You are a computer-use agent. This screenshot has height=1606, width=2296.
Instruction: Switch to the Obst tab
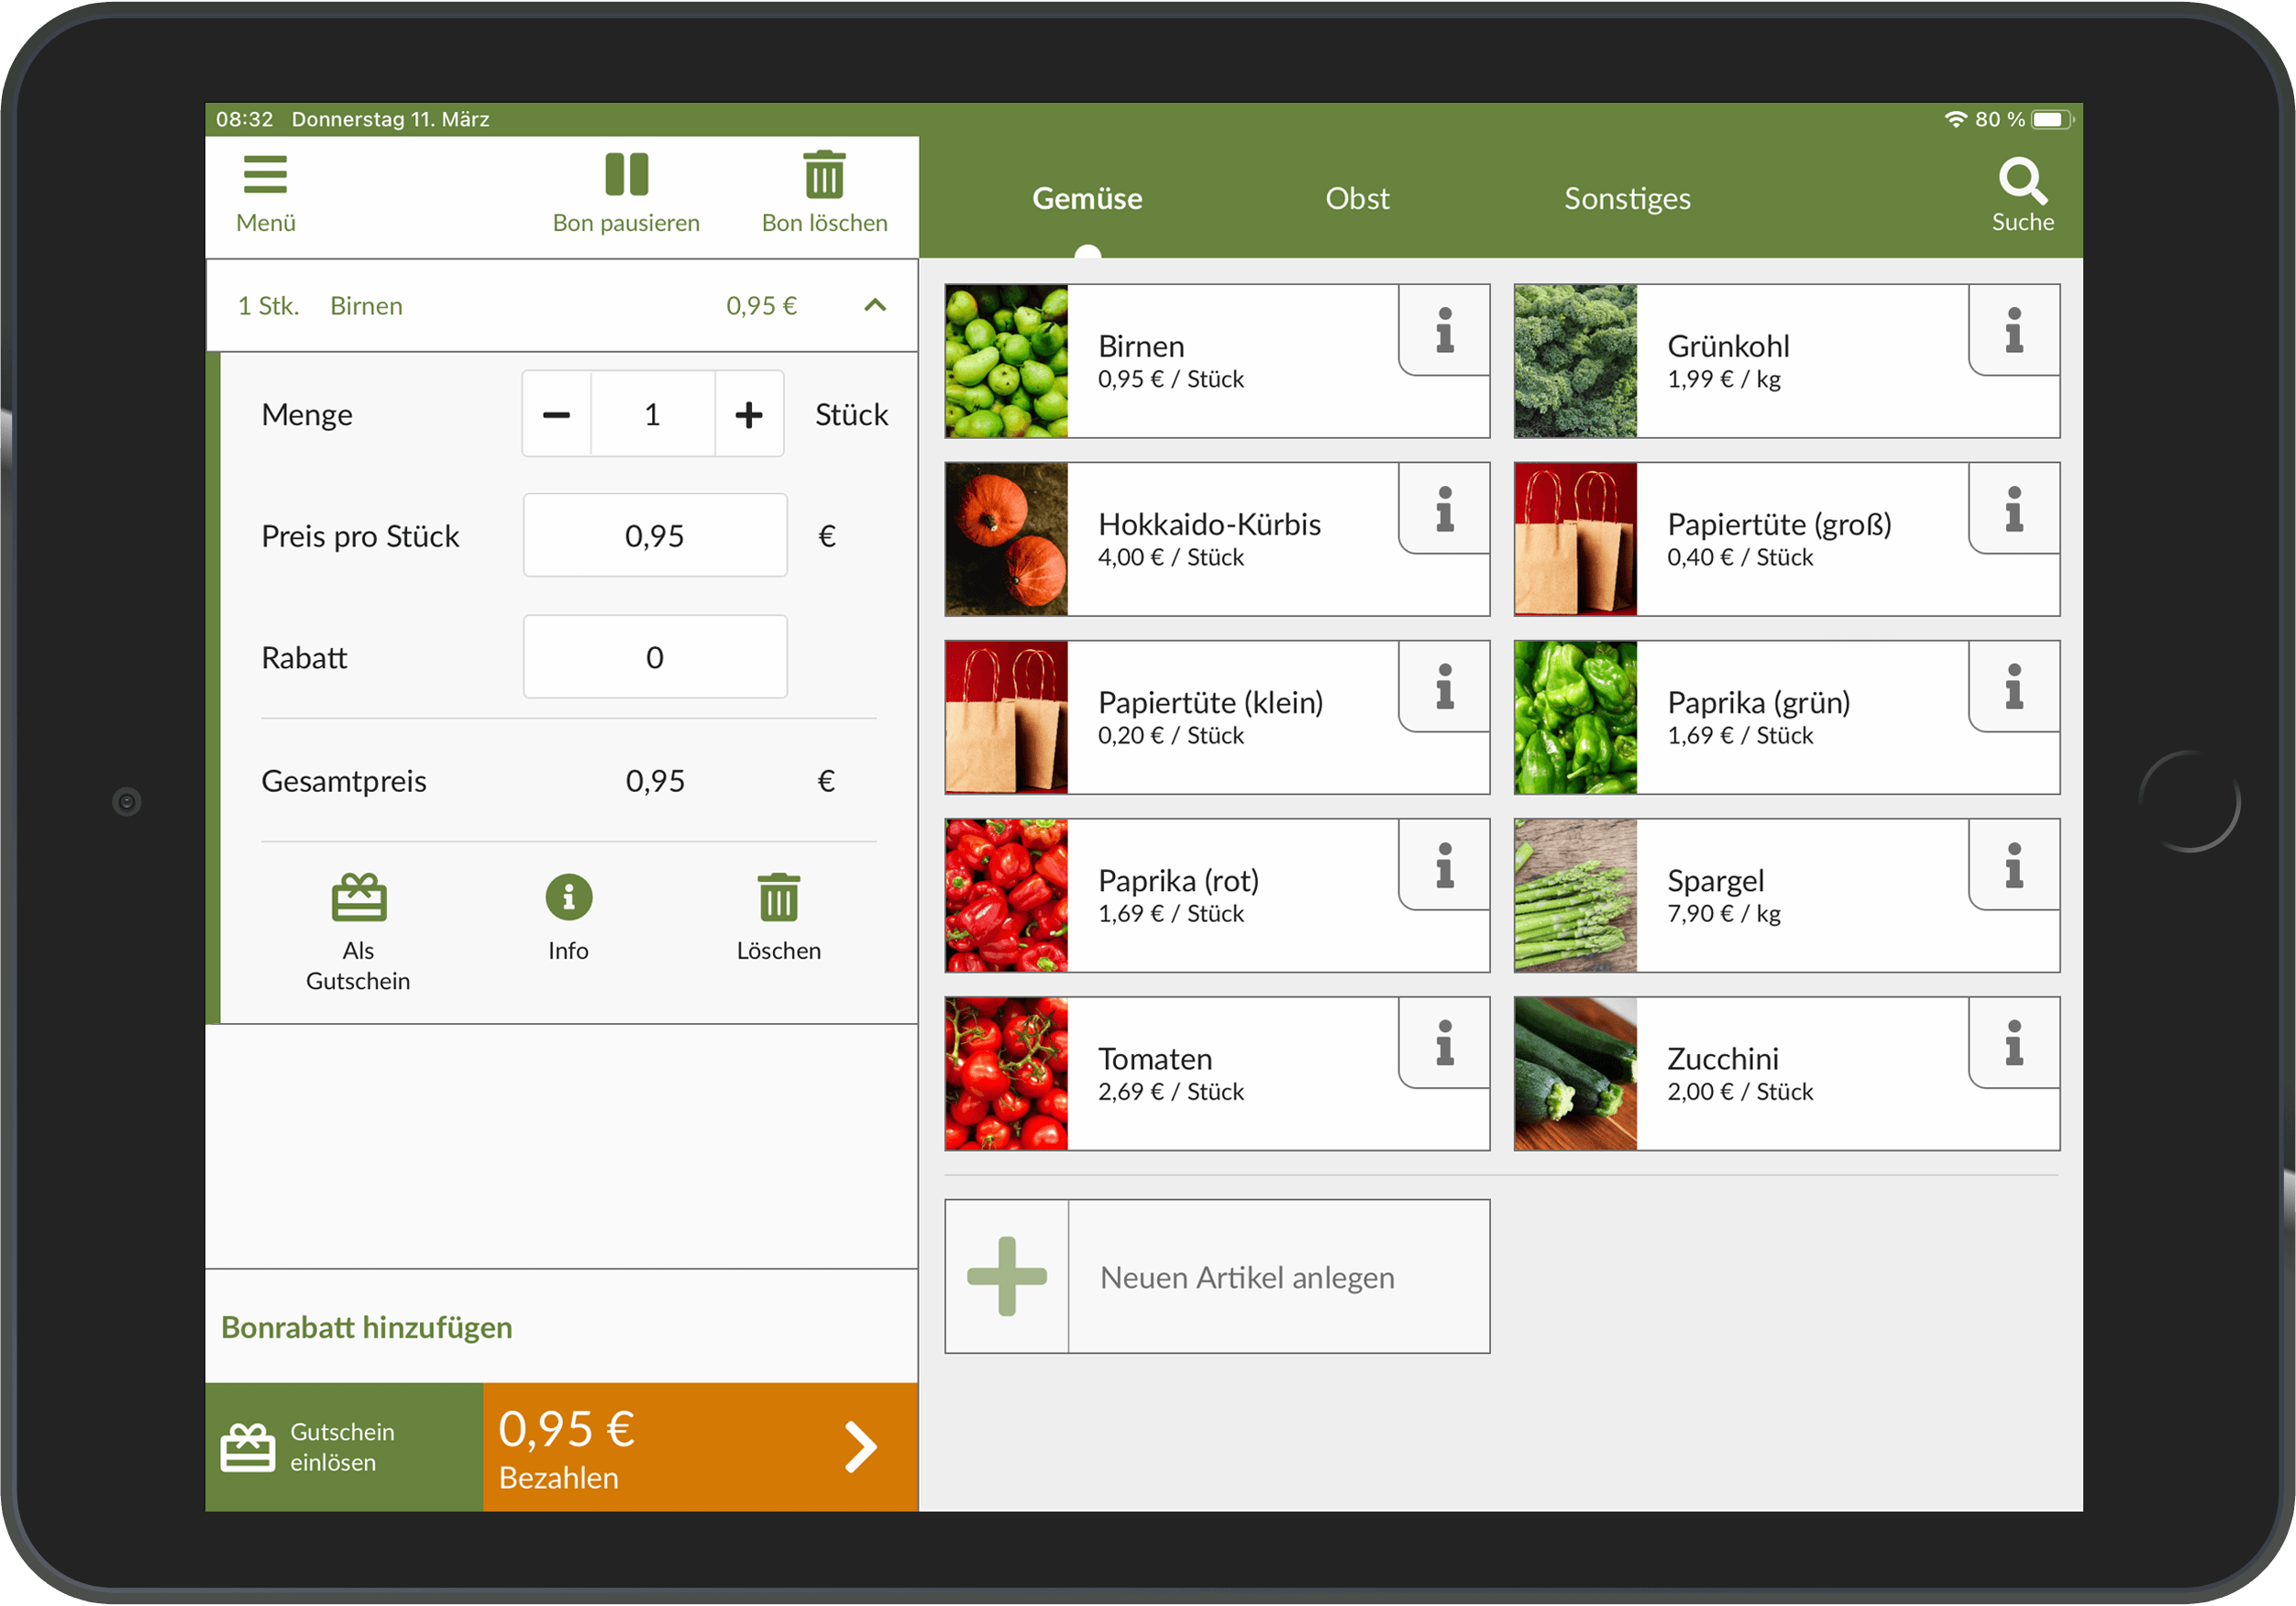pos(1357,198)
